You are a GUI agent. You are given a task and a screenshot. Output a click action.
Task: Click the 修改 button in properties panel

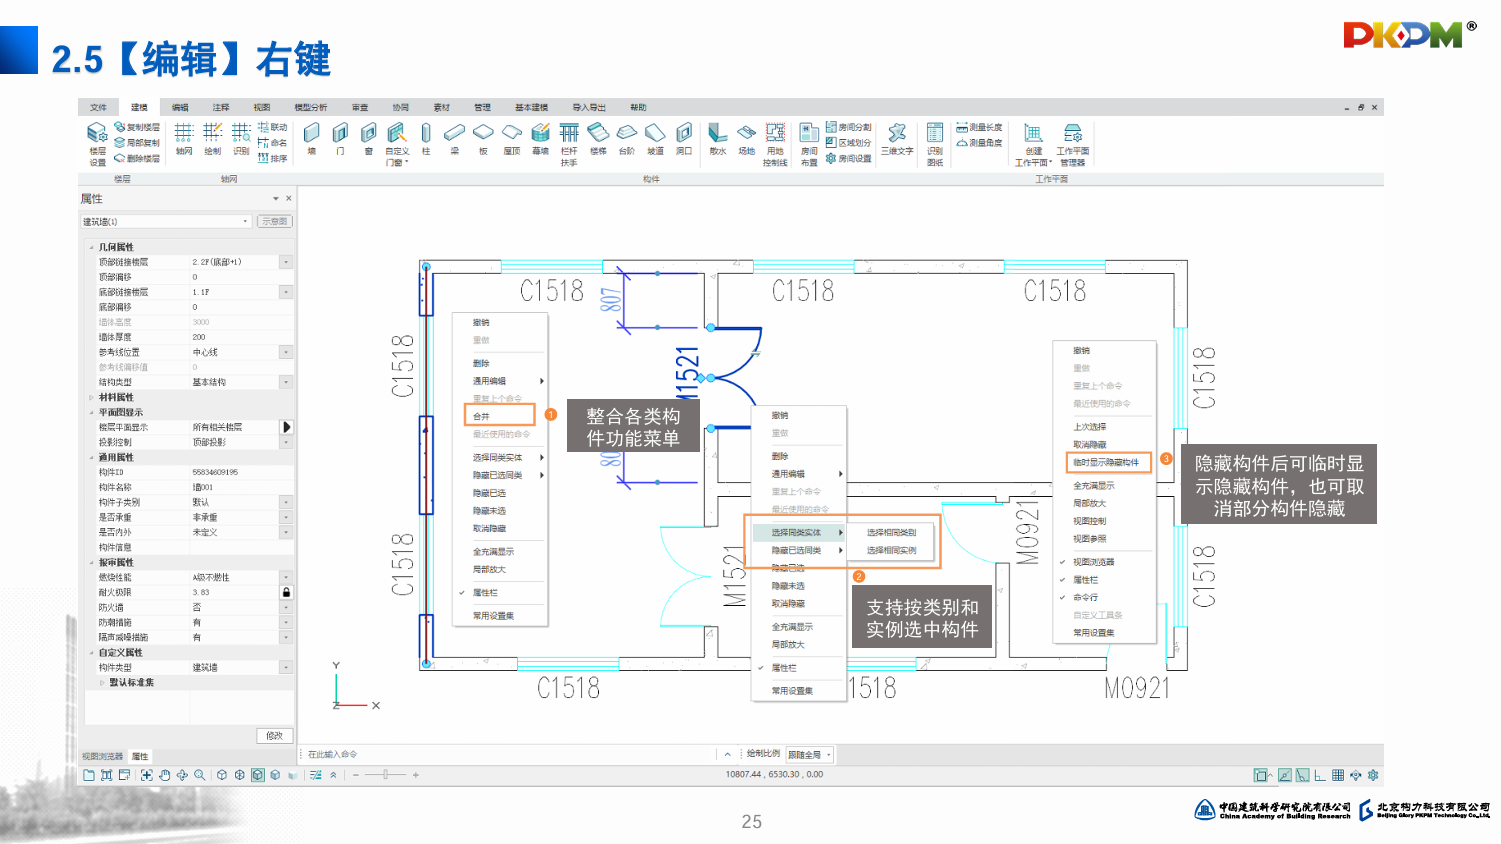pyautogui.click(x=274, y=735)
